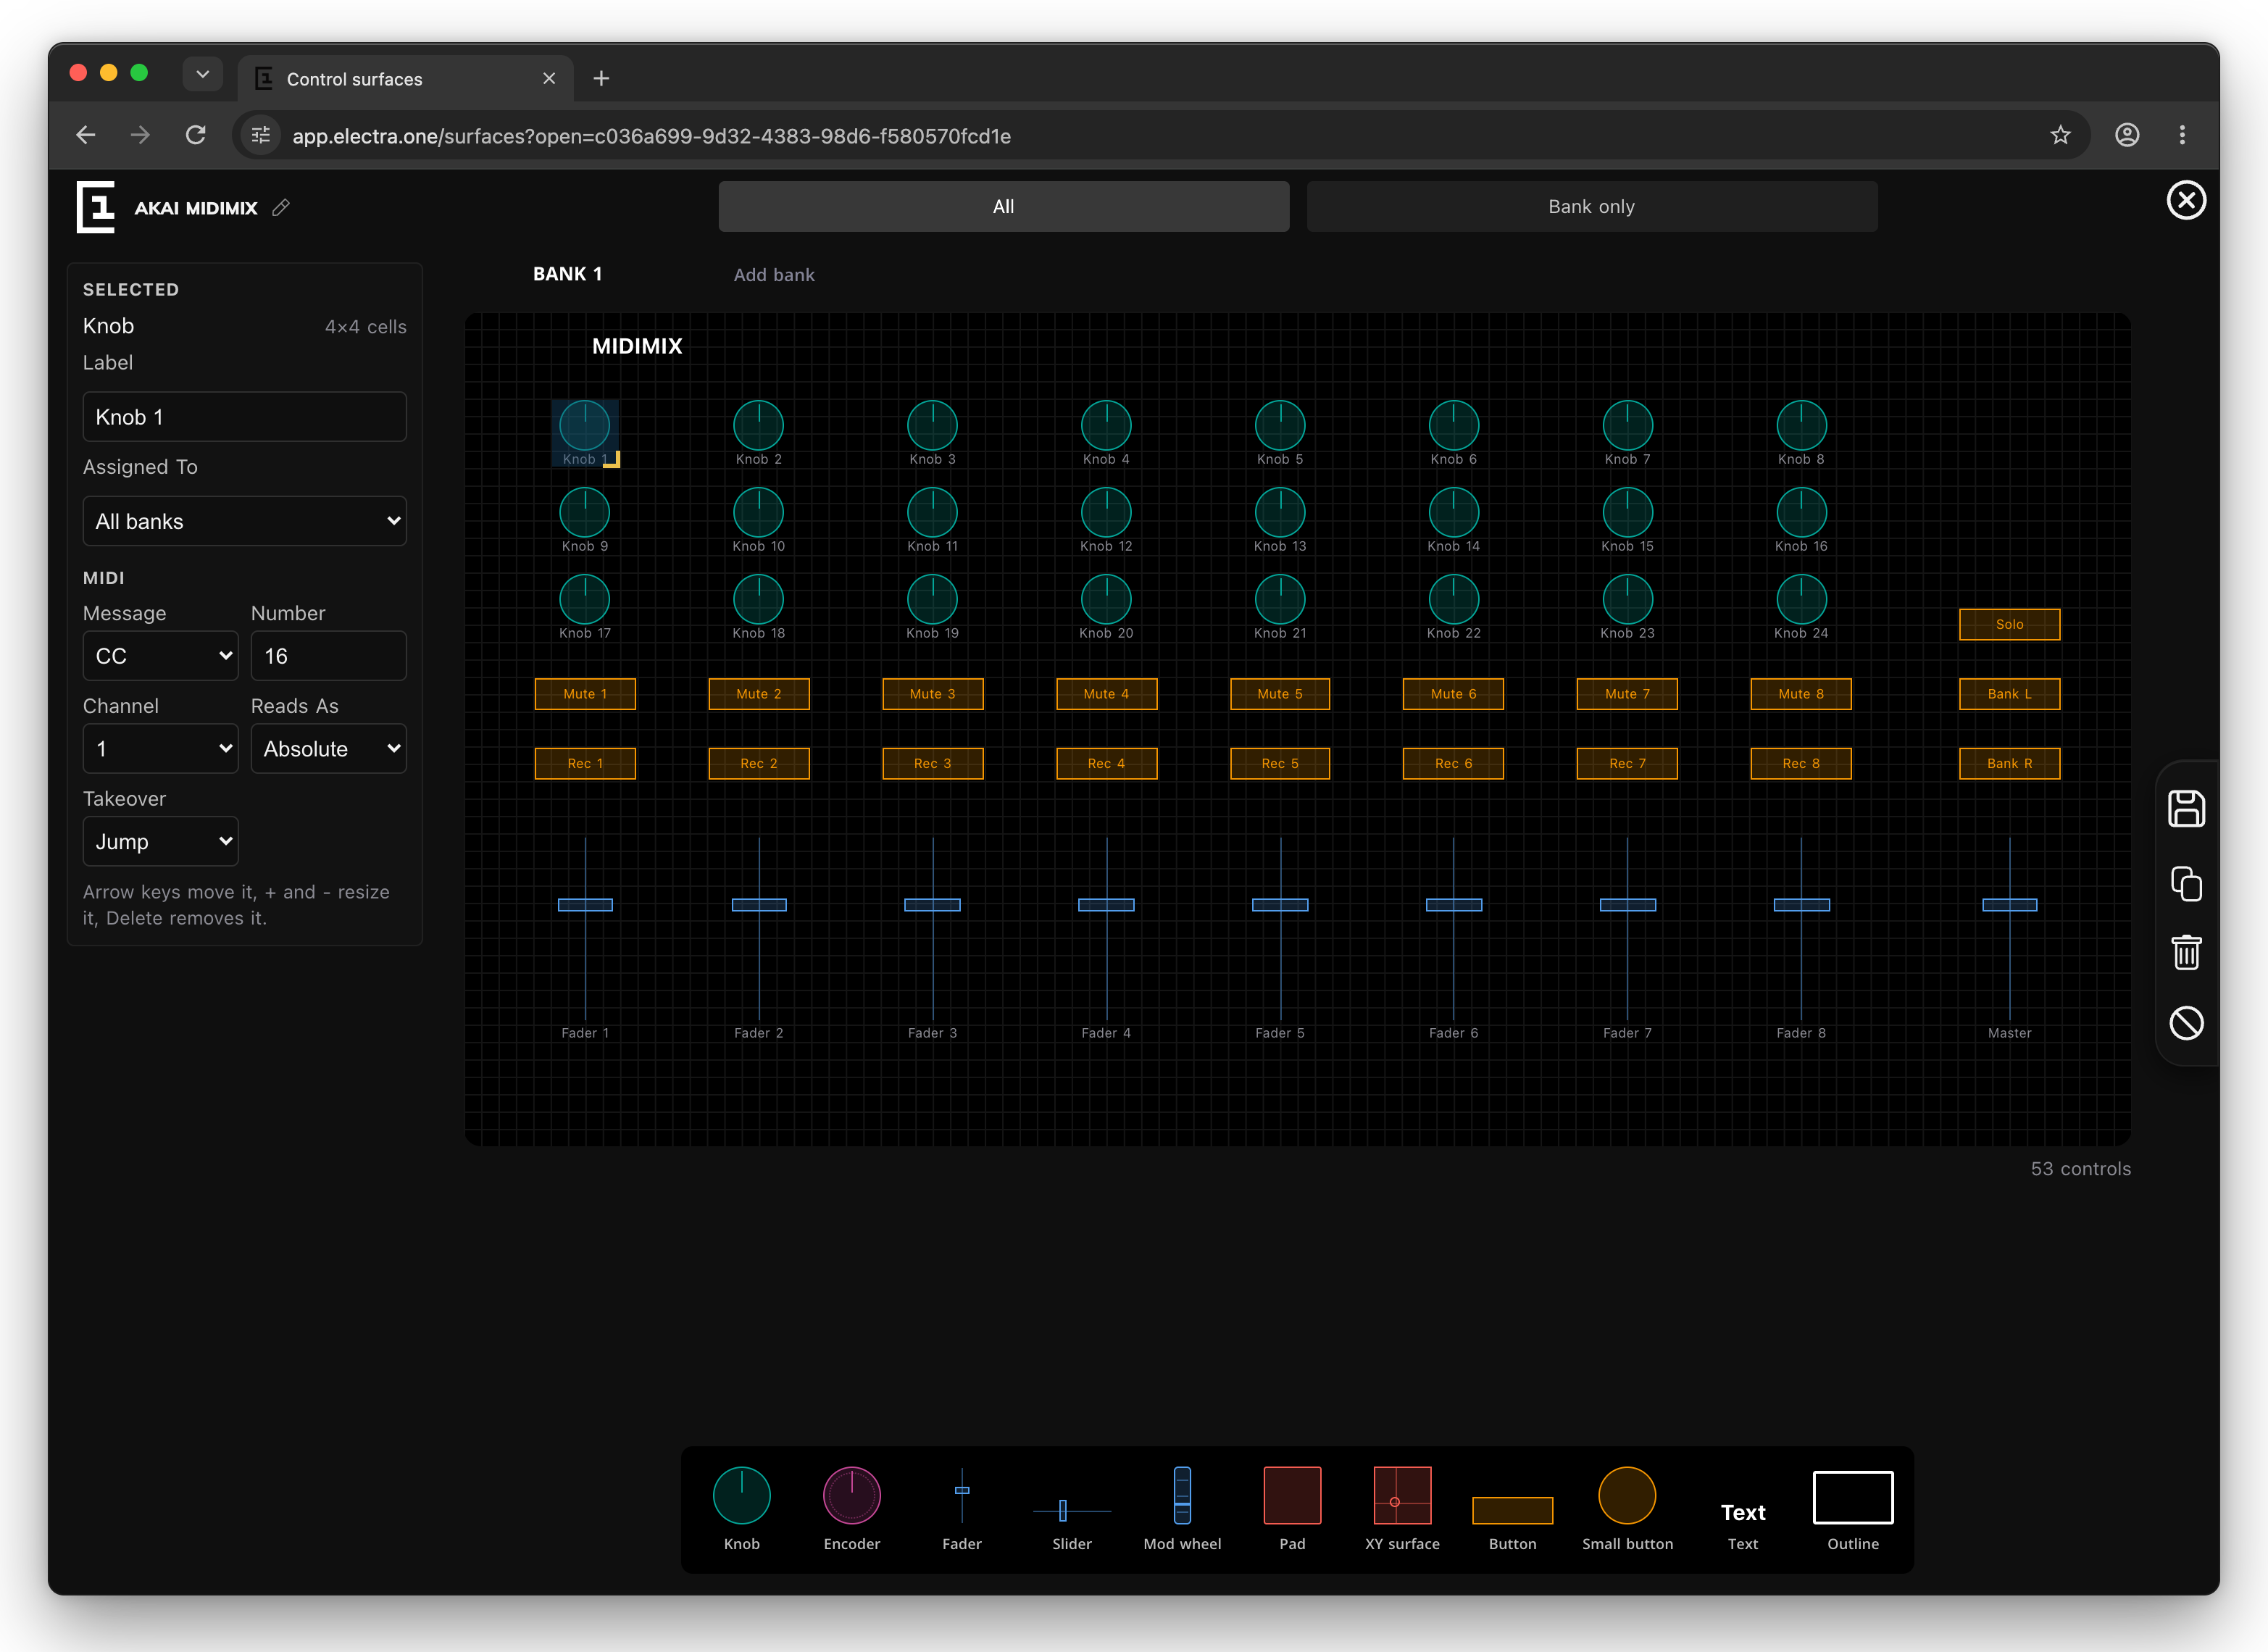
Task: Open the Takeover Jump dropdown
Action: pyautogui.click(x=160, y=841)
